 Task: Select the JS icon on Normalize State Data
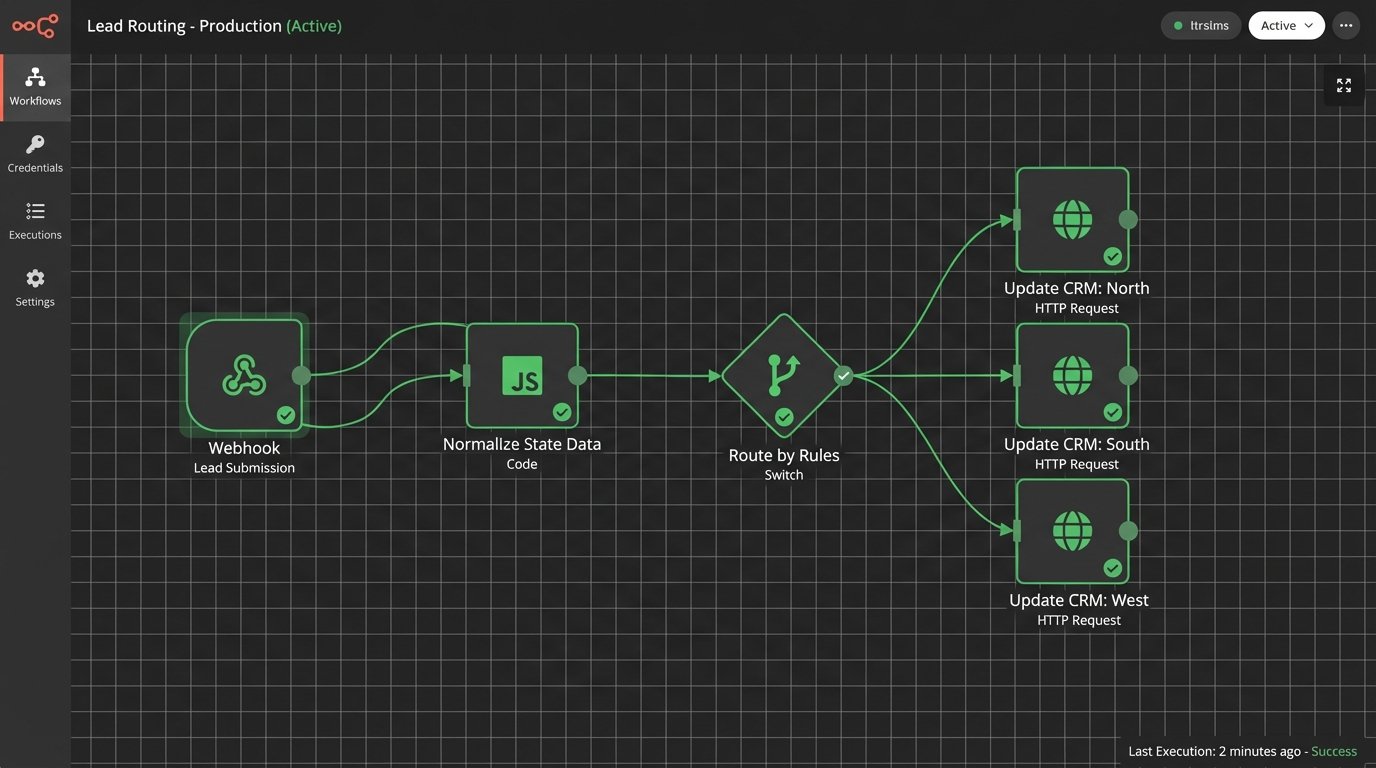[x=521, y=375]
